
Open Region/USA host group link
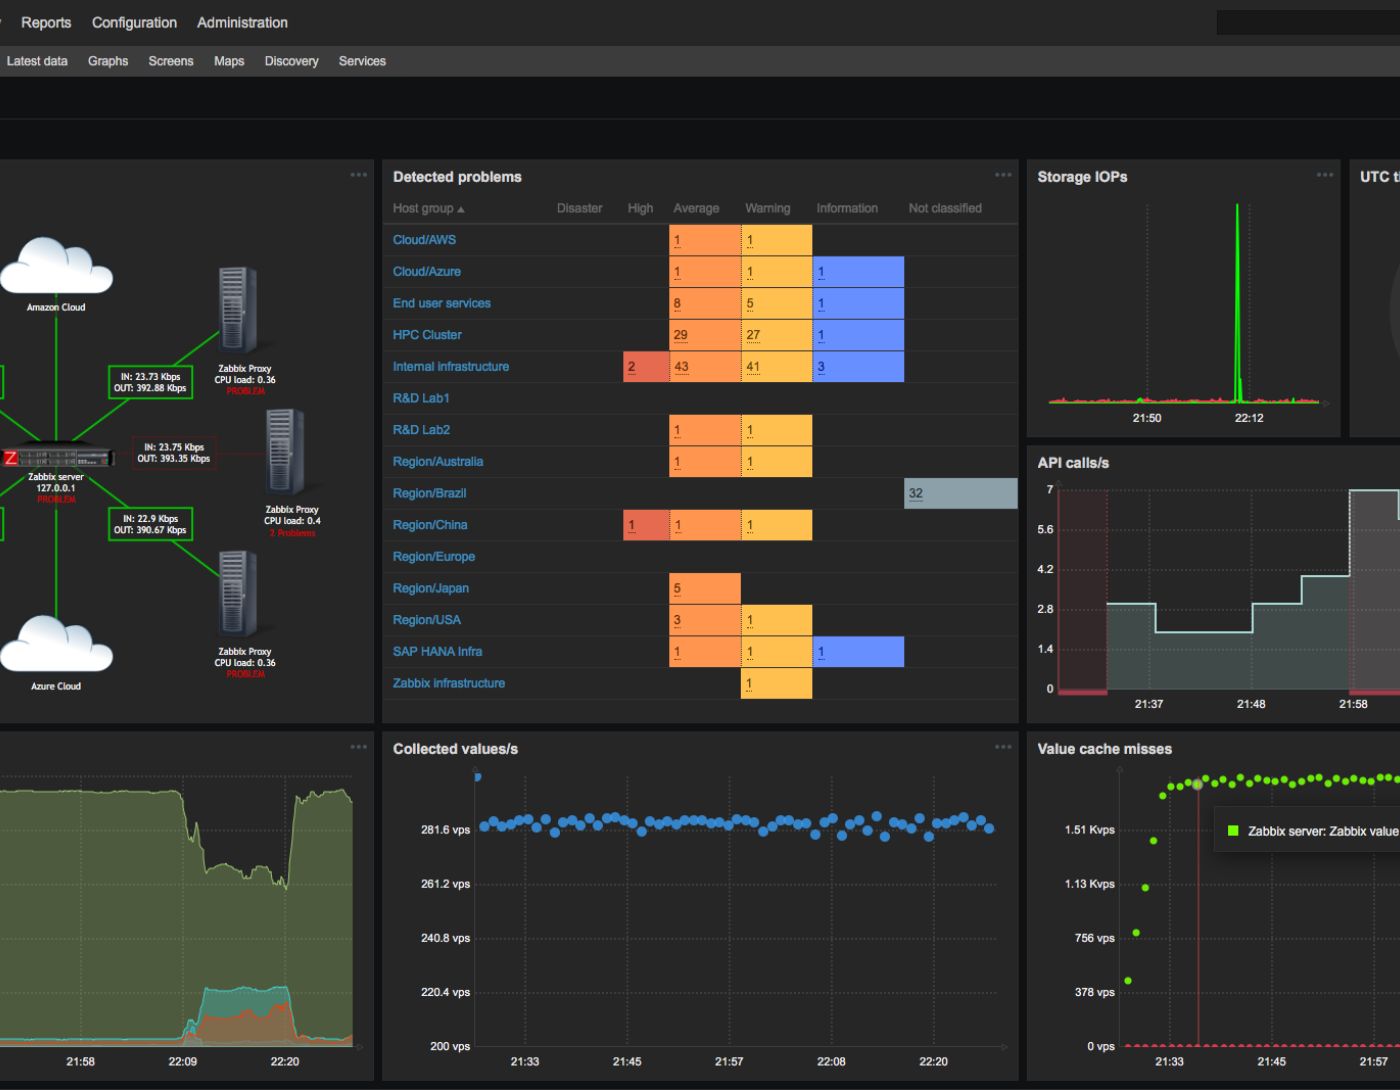tap(427, 620)
